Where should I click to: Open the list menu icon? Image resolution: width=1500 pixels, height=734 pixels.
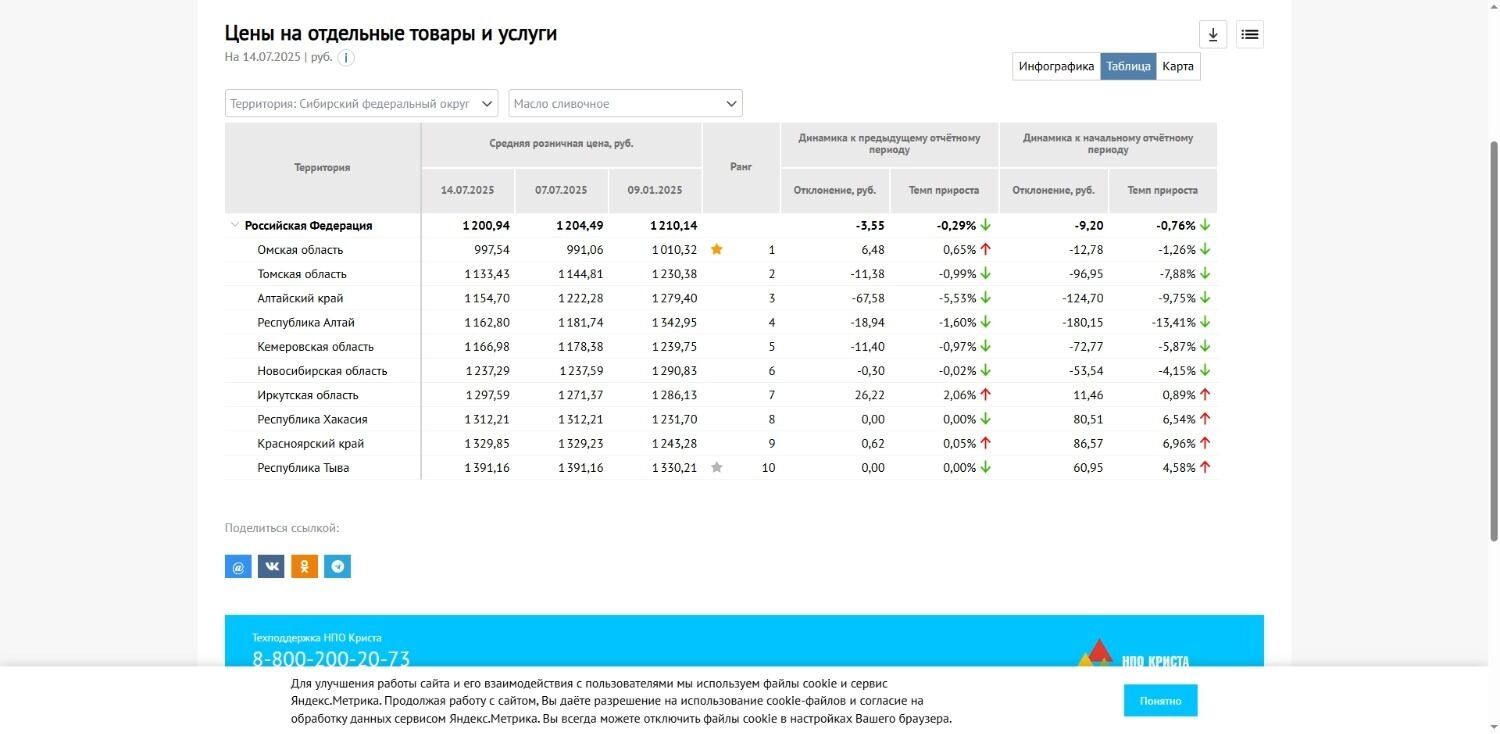[1249, 35]
